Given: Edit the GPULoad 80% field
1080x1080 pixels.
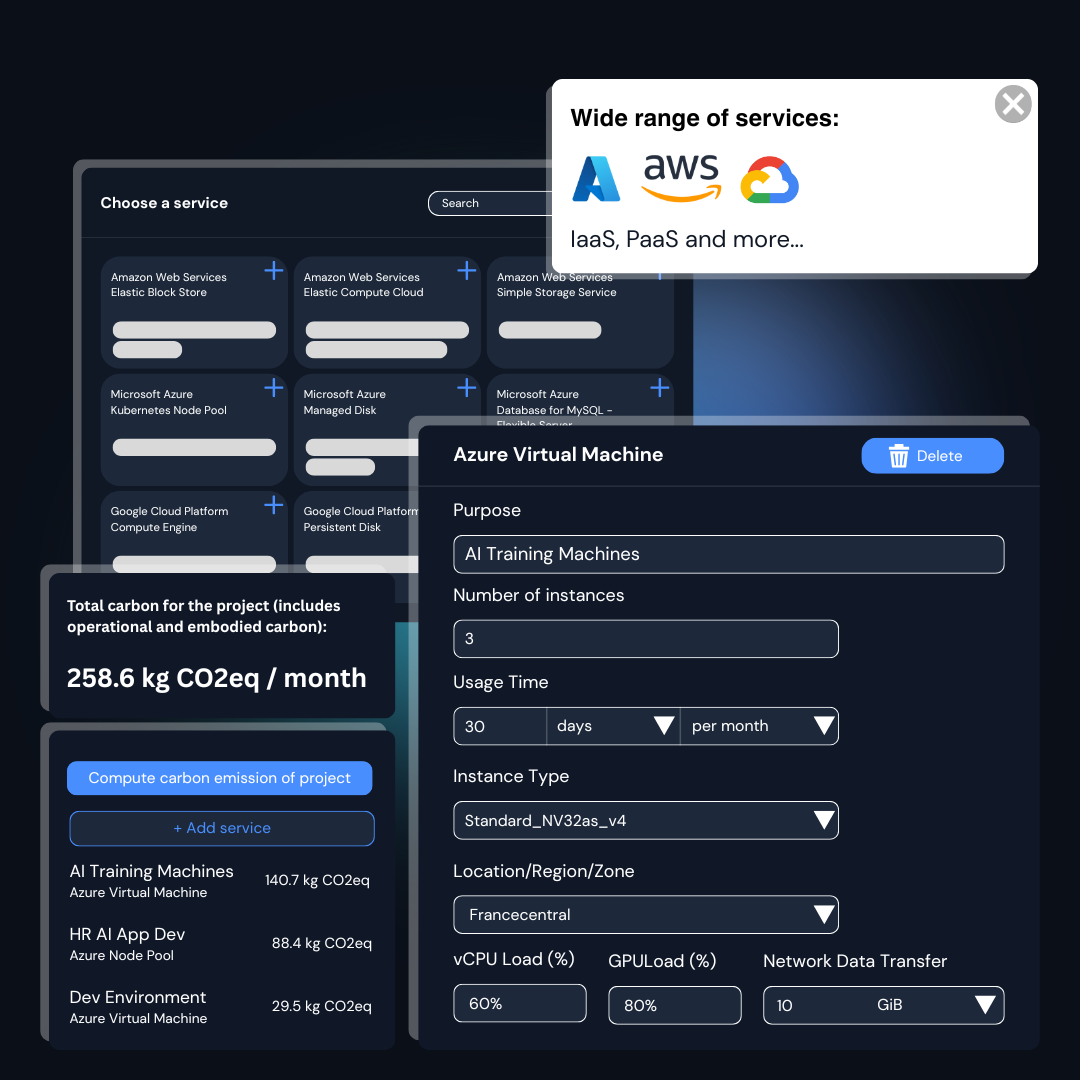Looking at the screenshot, I should pos(675,1006).
